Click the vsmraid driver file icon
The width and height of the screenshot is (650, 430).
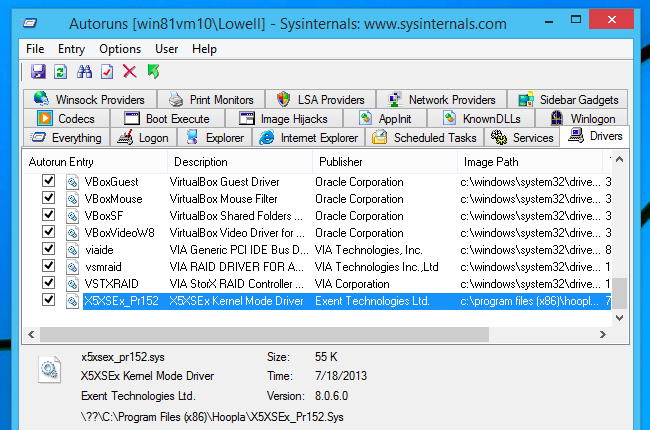click(x=72, y=267)
